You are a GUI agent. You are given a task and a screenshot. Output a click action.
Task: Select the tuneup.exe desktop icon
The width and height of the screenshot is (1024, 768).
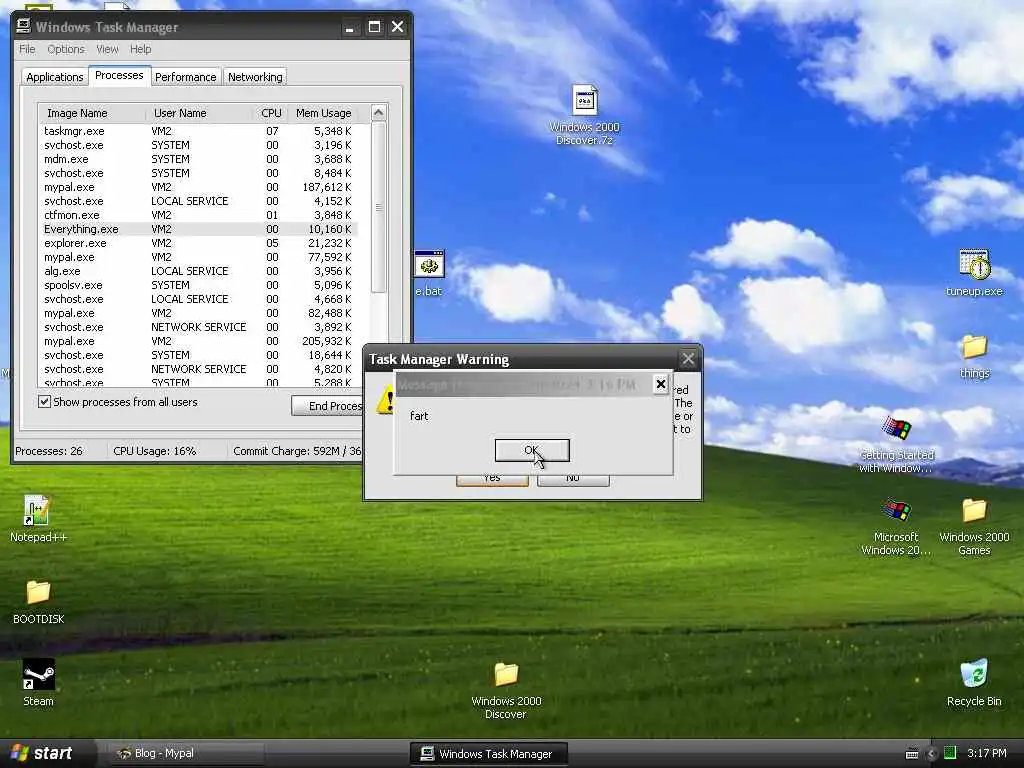(974, 264)
